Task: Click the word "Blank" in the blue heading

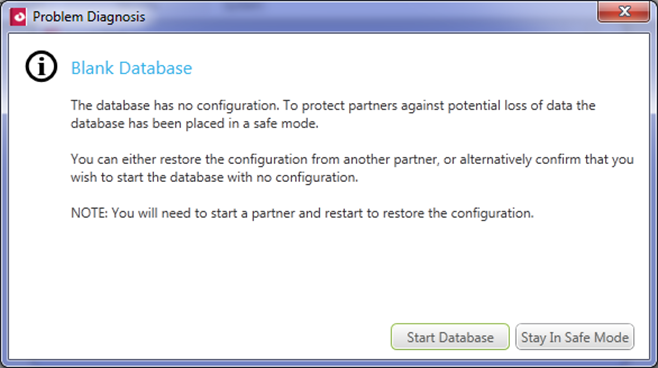Action: coord(92,68)
